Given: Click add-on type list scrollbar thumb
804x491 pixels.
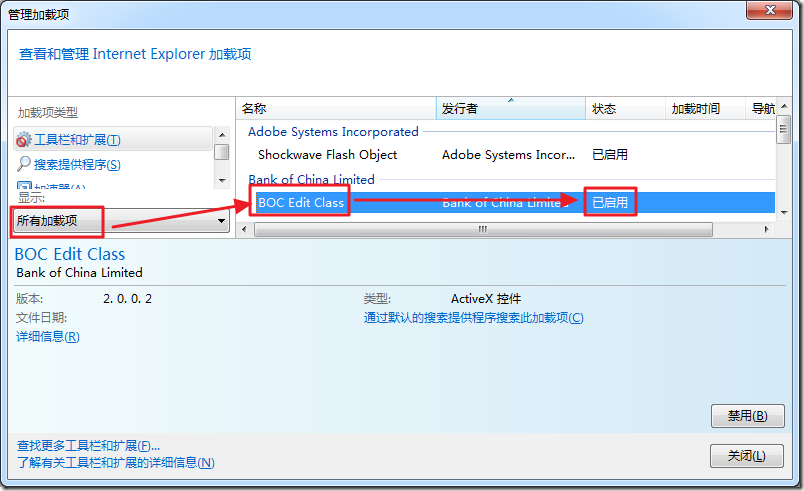Looking at the screenshot, I should tap(222, 152).
